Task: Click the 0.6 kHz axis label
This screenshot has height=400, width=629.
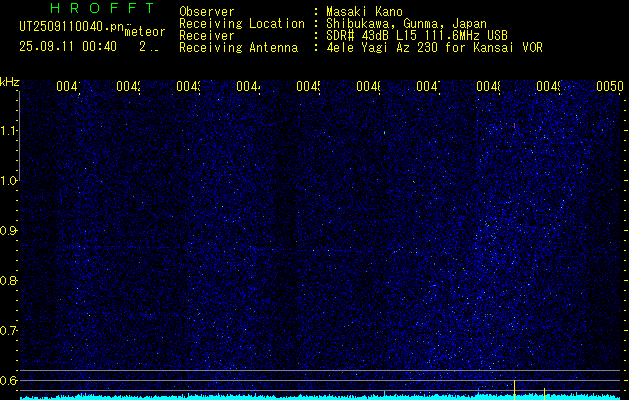Action: pyautogui.click(x=9, y=380)
